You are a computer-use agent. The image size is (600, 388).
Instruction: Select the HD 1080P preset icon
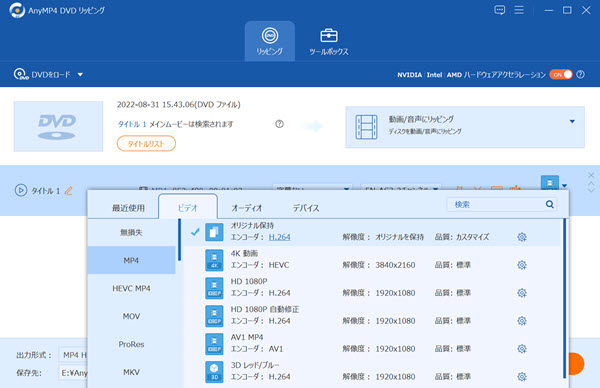coord(214,288)
